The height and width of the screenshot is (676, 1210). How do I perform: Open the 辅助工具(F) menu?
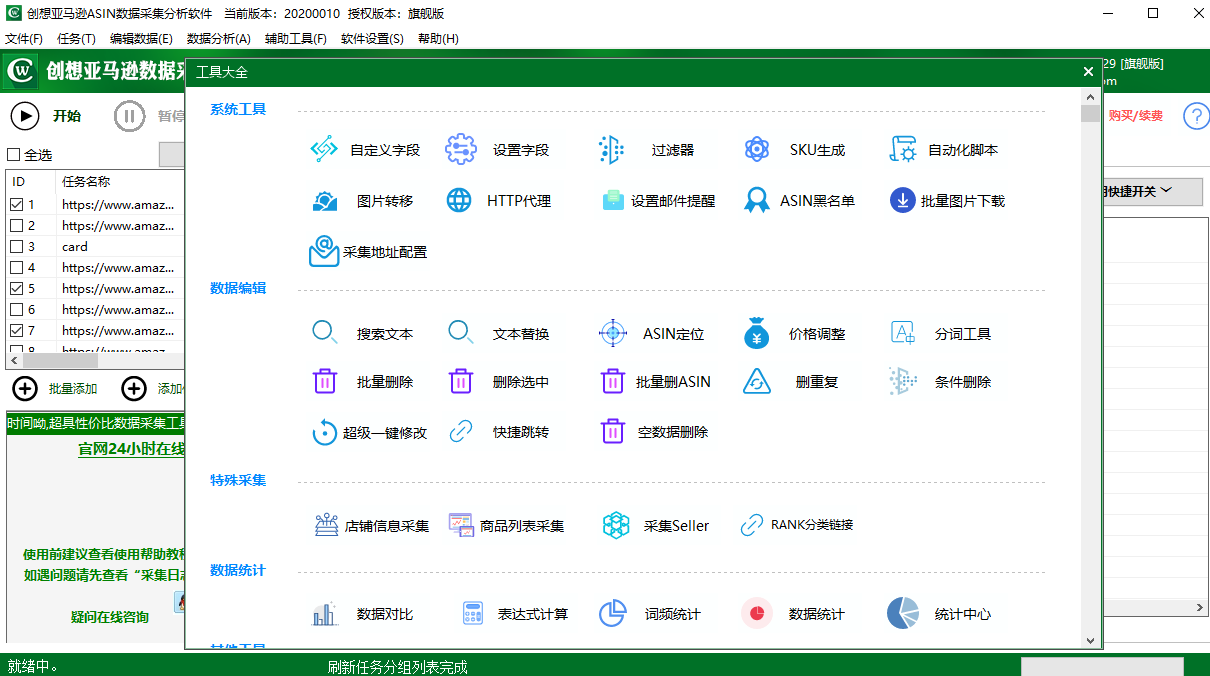(x=296, y=39)
